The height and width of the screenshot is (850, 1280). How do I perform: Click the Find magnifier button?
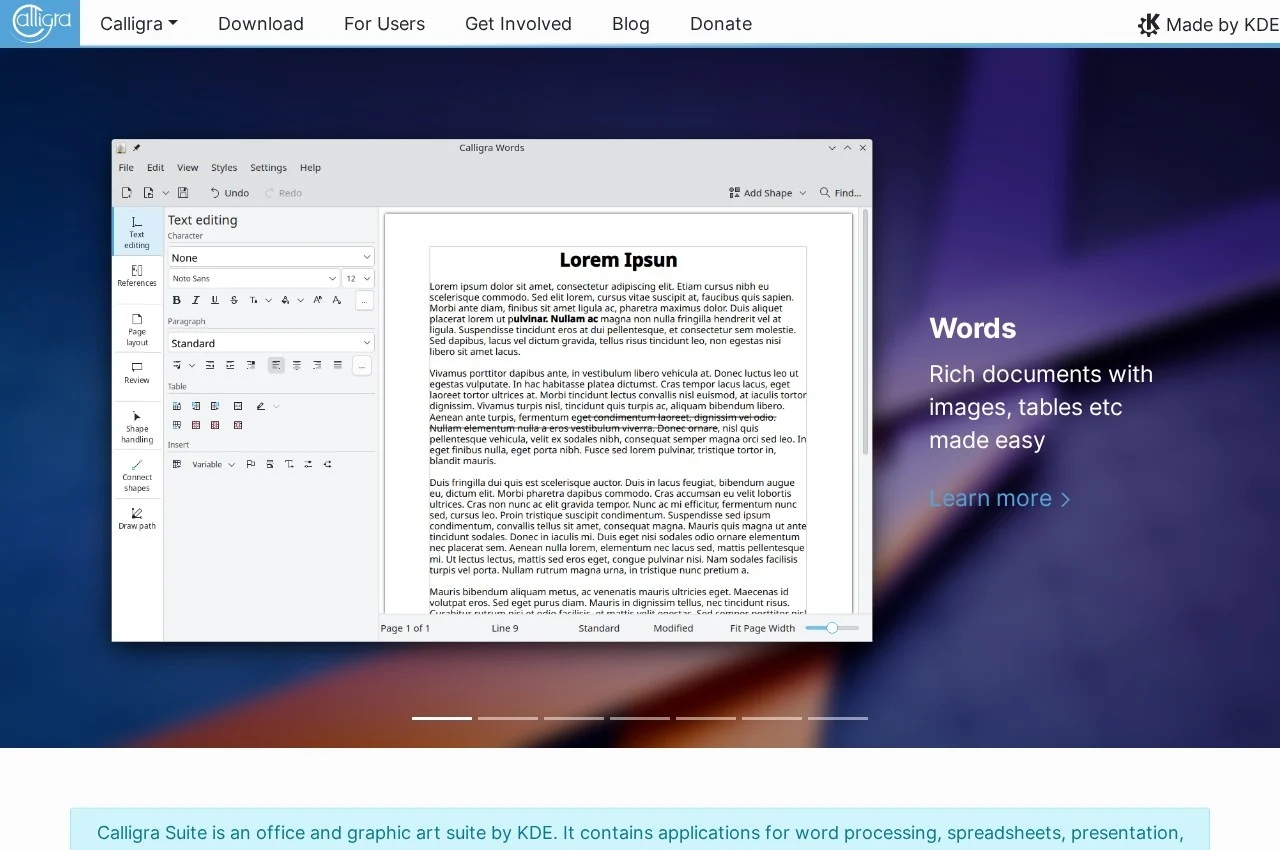[x=840, y=193]
